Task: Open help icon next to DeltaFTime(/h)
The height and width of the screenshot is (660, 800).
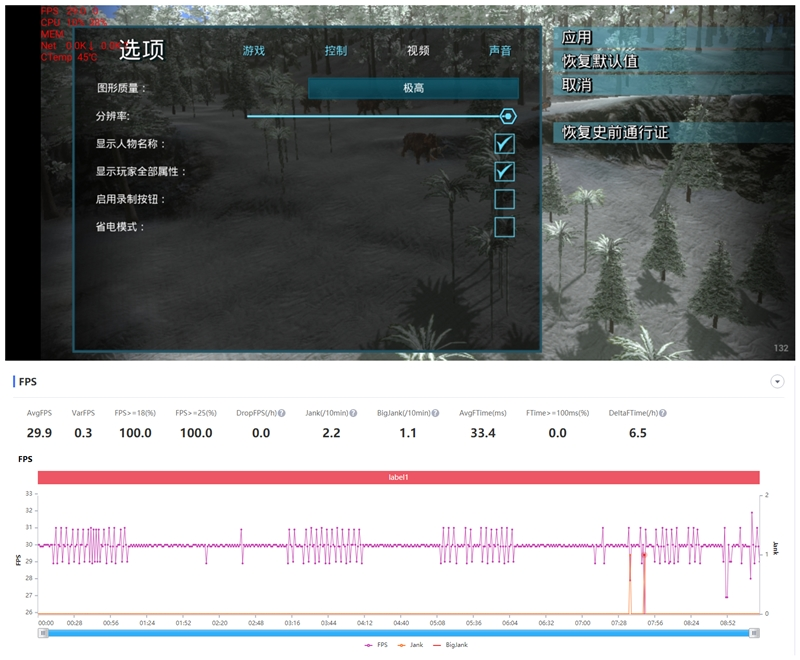Action: pos(663,413)
